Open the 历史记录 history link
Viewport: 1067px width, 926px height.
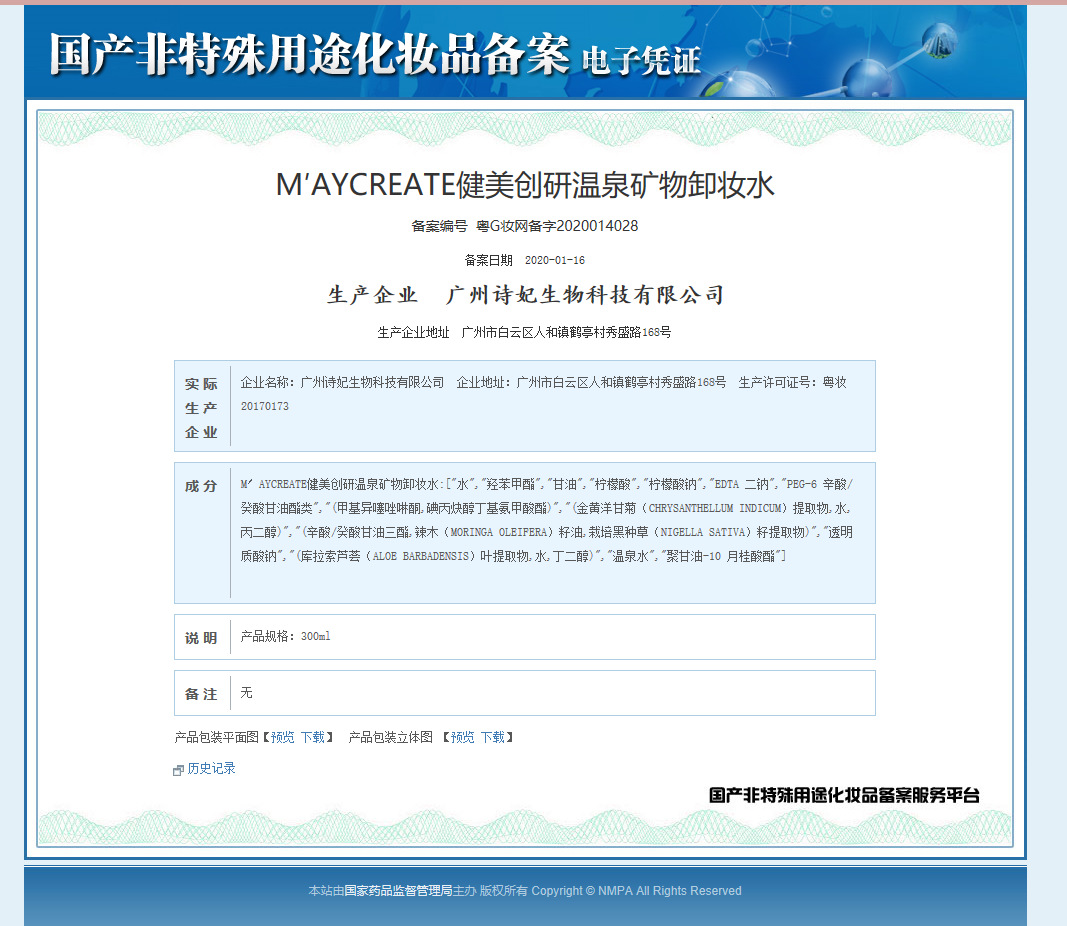[x=211, y=768]
